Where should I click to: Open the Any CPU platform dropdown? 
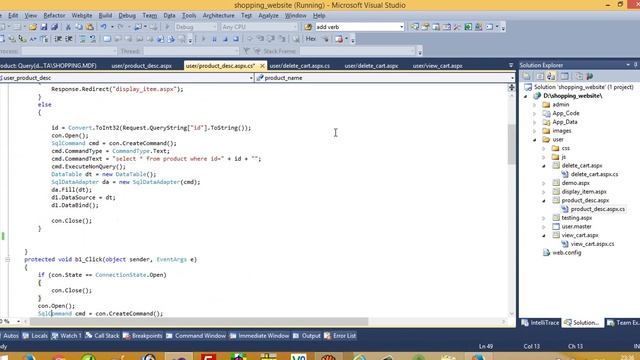pyautogui.click(x=296, y=27)
